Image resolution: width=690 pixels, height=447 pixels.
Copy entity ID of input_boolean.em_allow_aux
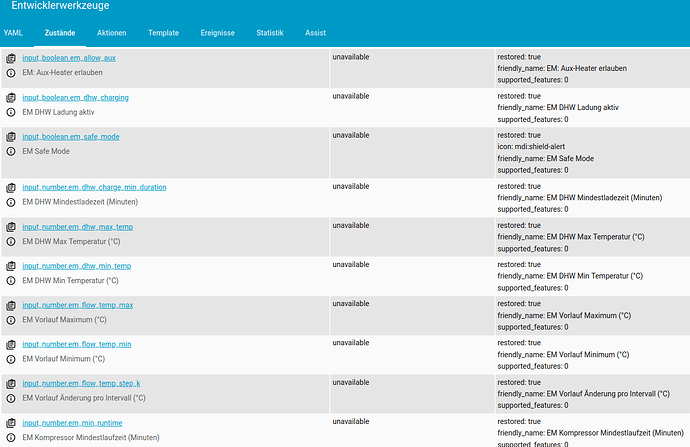(x=11, y=59)
